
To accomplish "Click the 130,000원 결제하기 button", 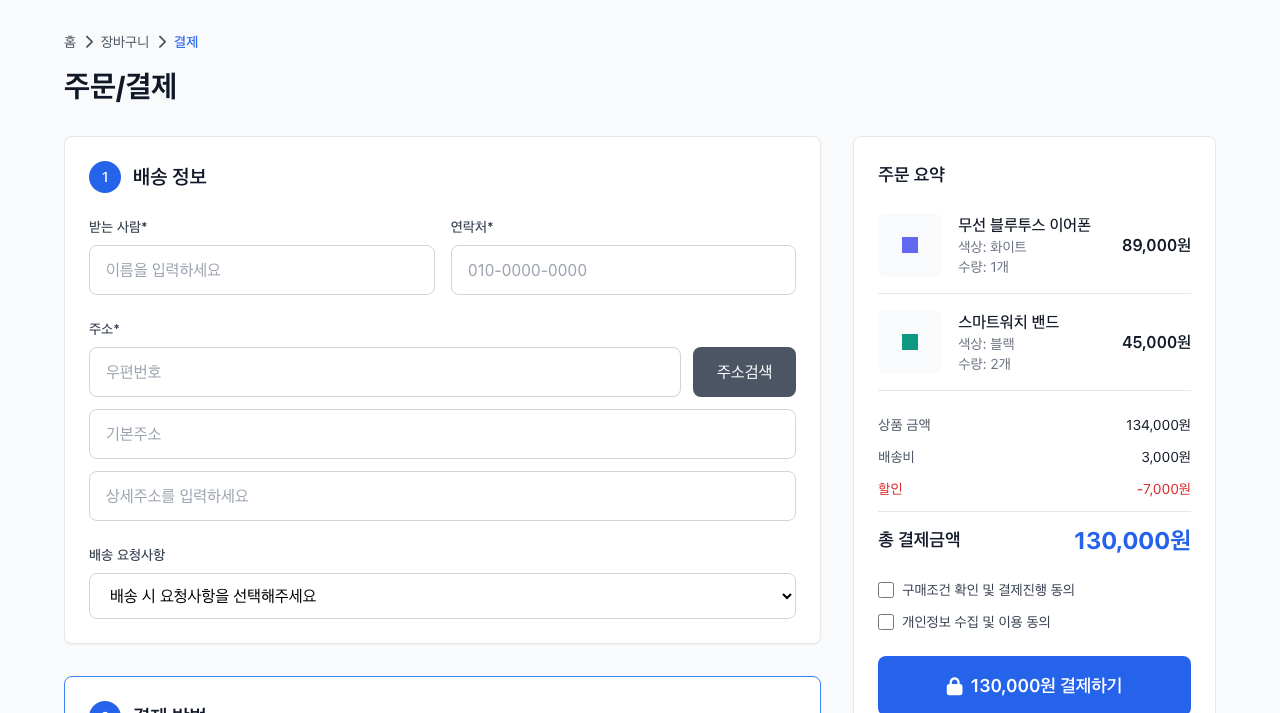I will 1034,685.
